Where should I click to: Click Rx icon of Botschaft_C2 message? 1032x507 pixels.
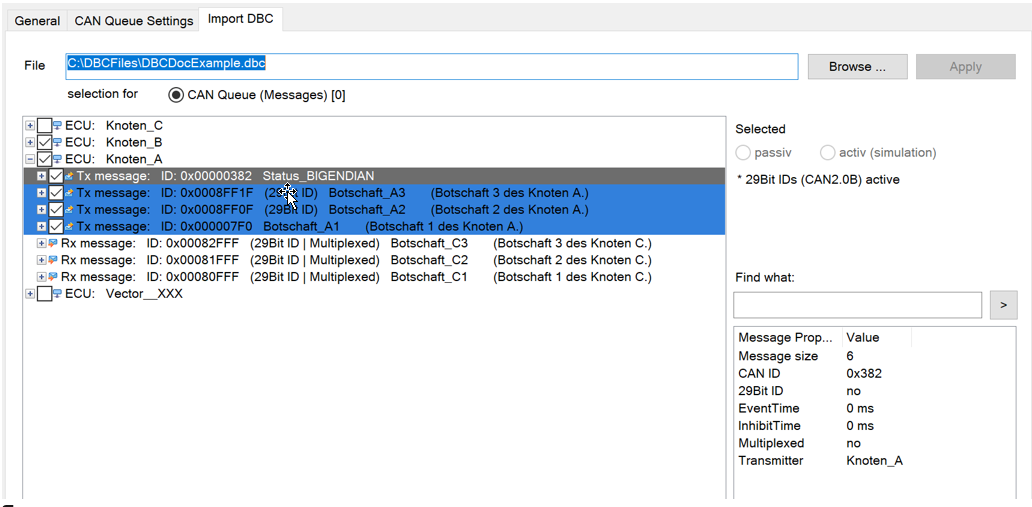(53, 260)
